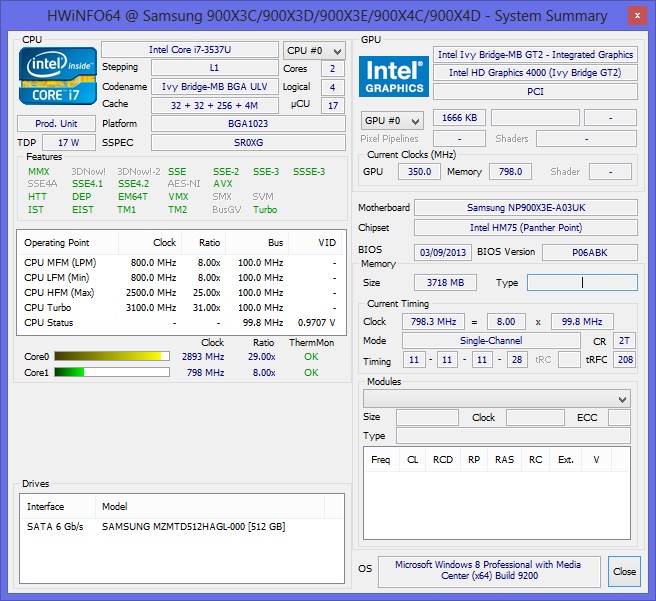This screenshot has width=656, height=601.
Task: Click the Turbo feature label
Action: click(265, 210)
